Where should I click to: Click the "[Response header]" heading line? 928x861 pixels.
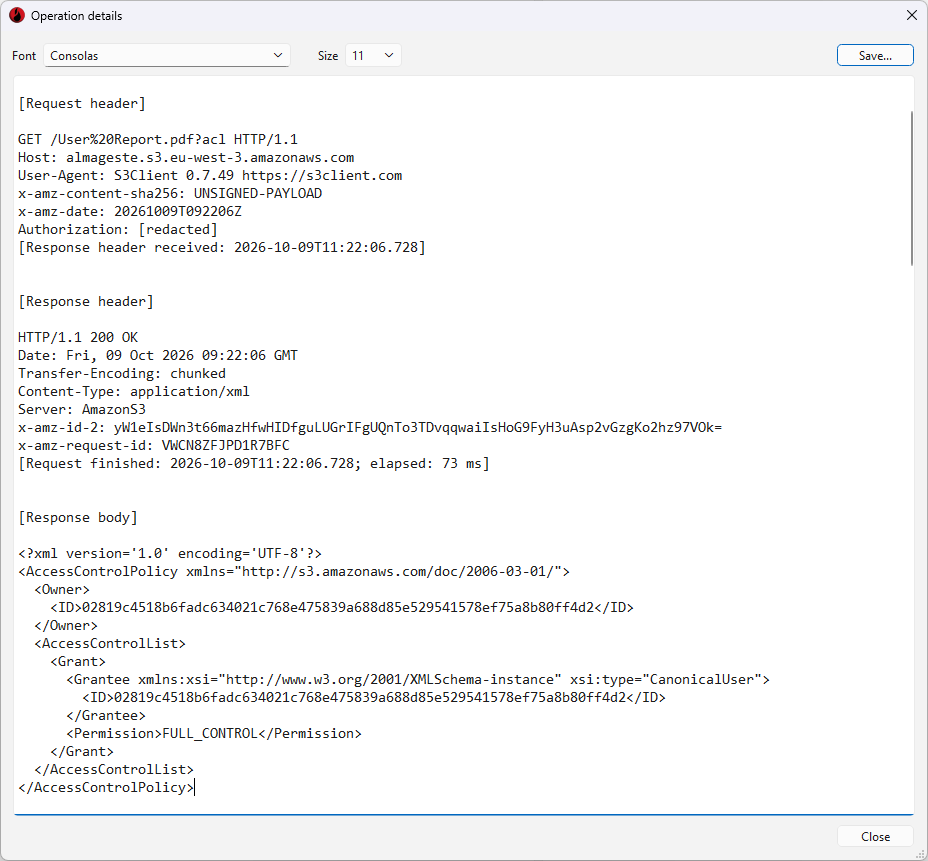pyautogui.click(x=86, y=301)
